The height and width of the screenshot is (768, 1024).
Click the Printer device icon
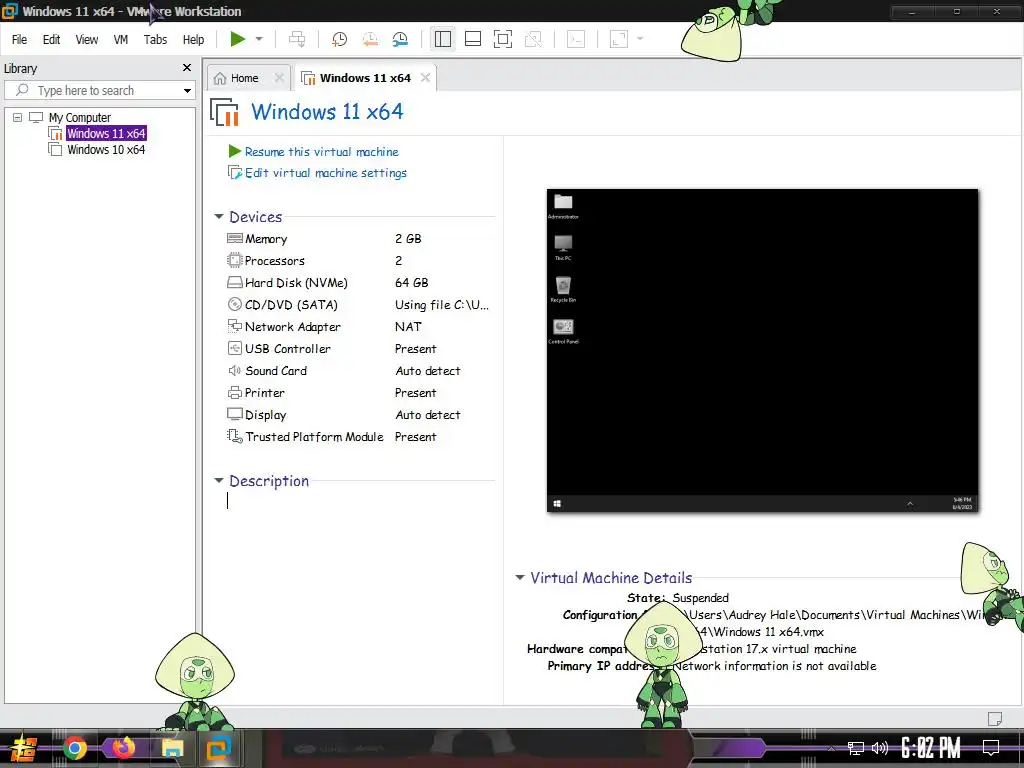tap(234, 392)
